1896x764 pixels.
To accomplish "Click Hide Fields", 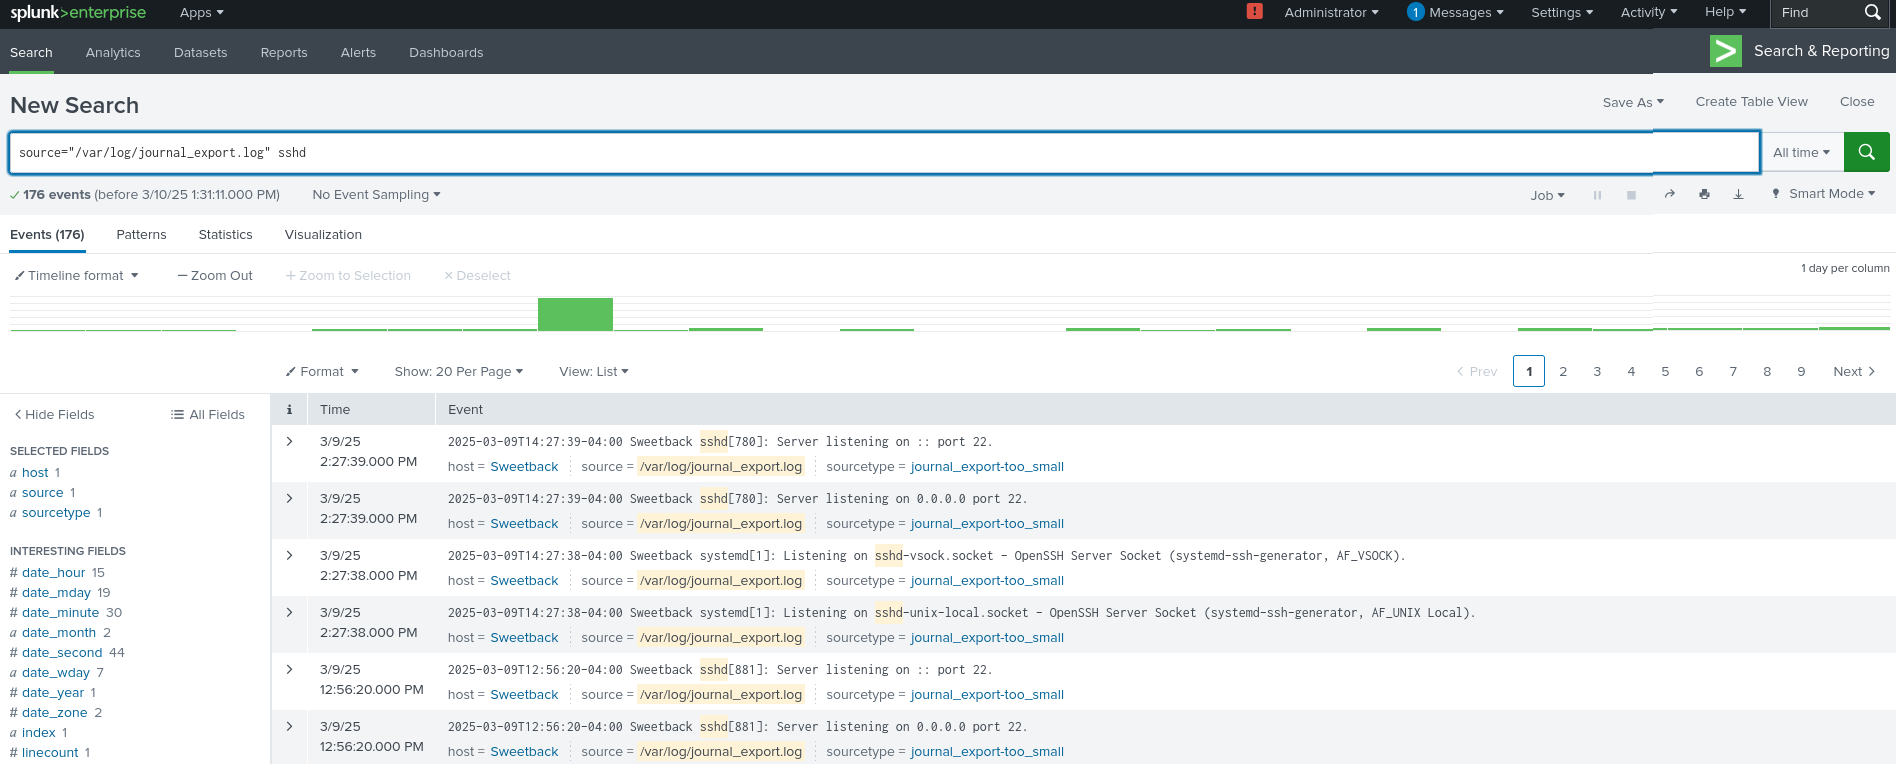I will 54,414.
